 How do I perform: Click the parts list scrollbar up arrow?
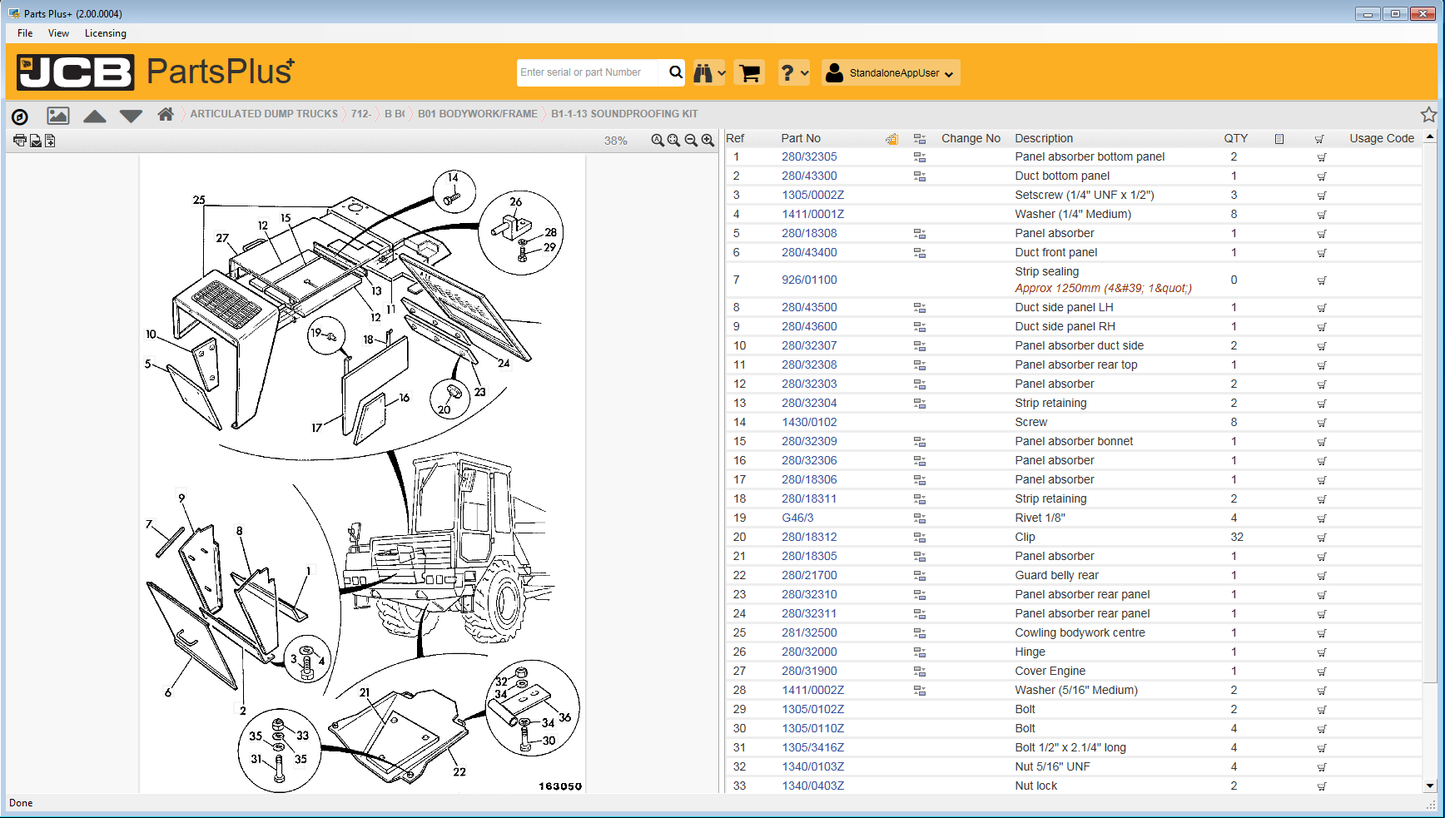pyautogui.click(x=1432, y=138)
